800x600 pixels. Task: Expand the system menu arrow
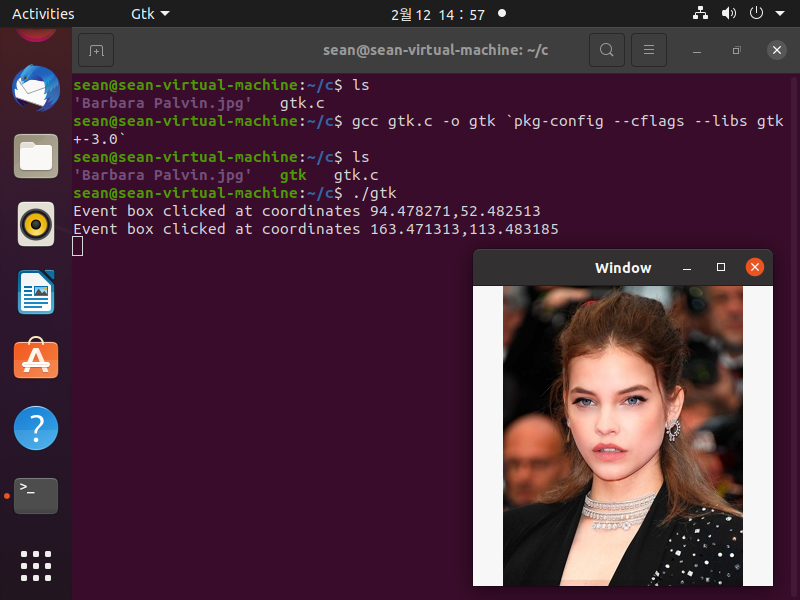(x=780, y=14)
